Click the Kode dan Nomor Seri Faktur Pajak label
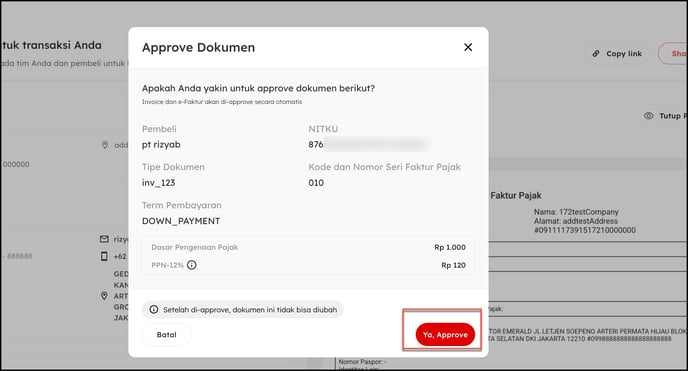688x371 pixels. point(384,167)
